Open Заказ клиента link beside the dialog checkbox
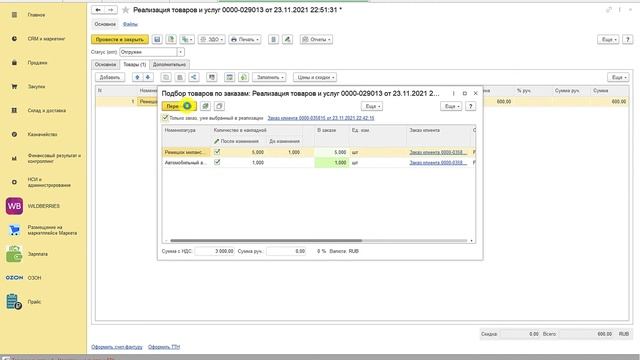640x360 pixels. (321, 118)
